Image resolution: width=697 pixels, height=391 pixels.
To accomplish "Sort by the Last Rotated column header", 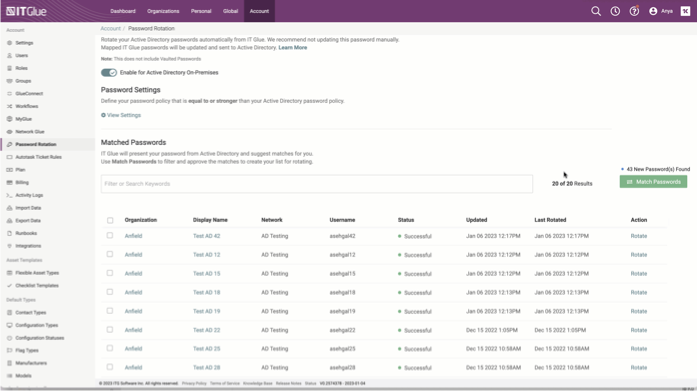I will point(550,220).
